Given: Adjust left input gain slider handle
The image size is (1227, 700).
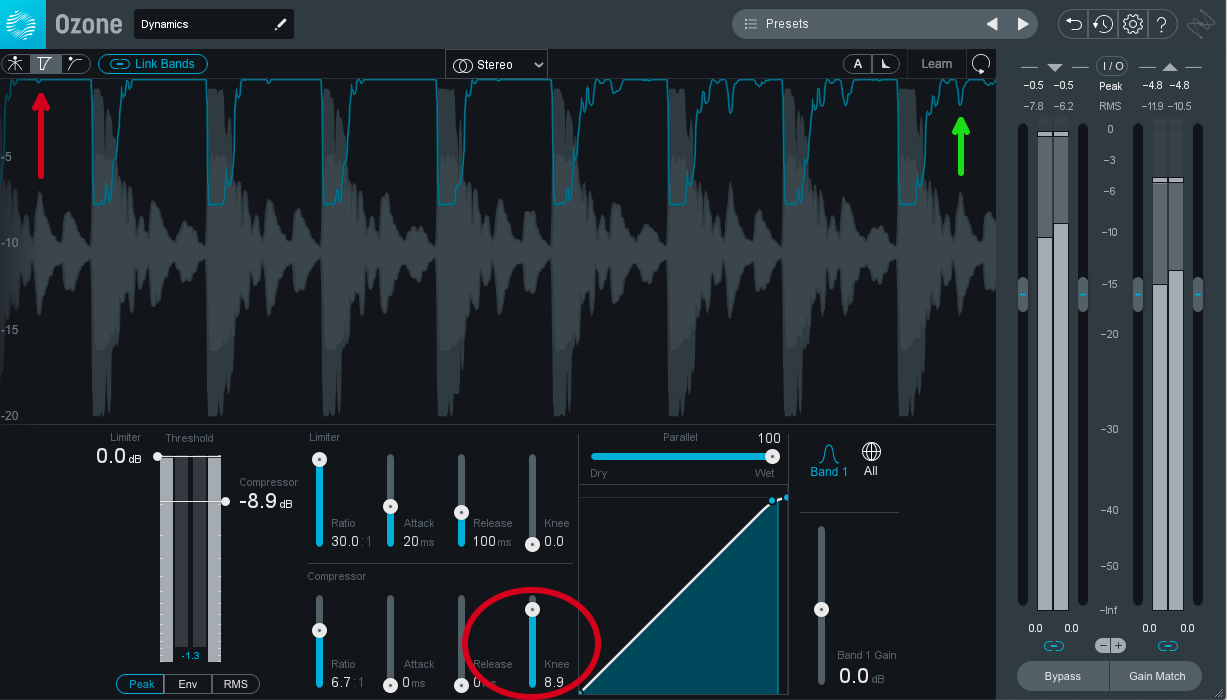Looking at the screenshot, I should [1023, 295].
